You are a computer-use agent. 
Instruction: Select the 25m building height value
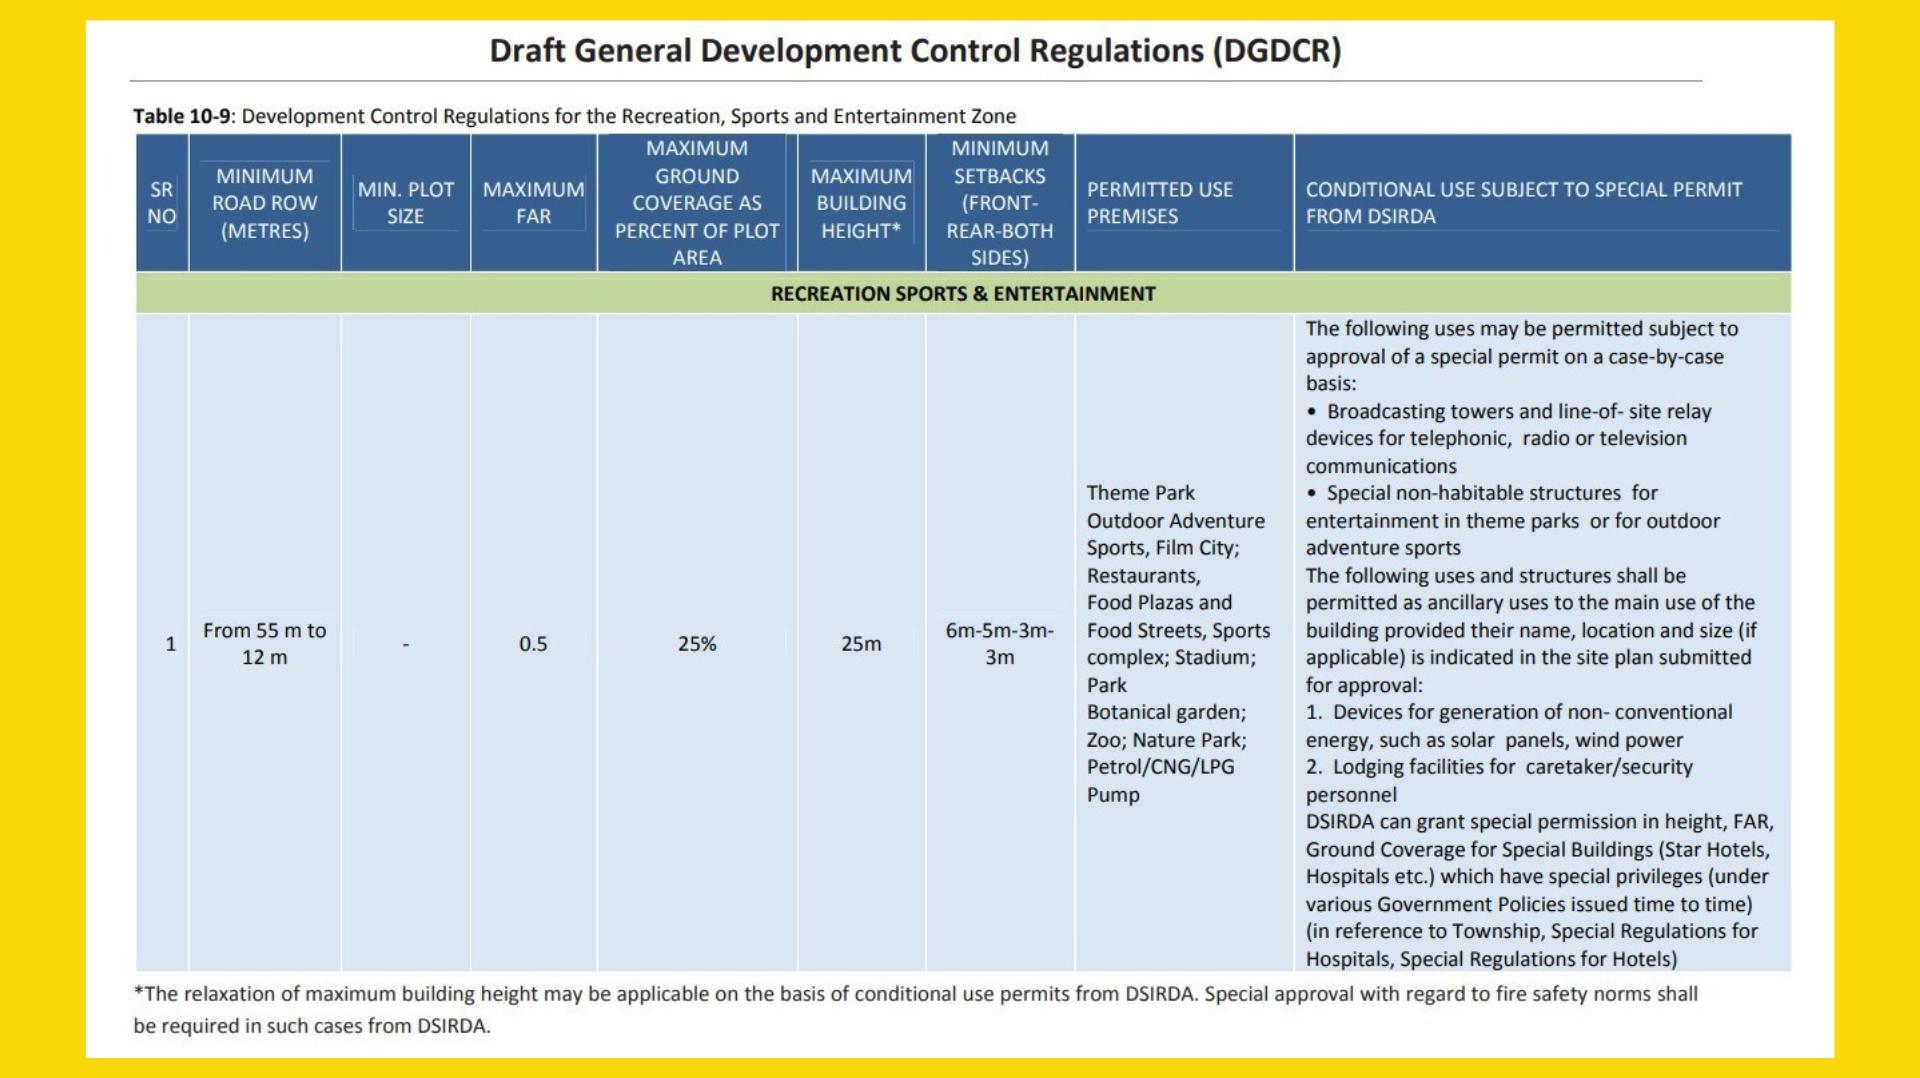[x=860, y=644]
